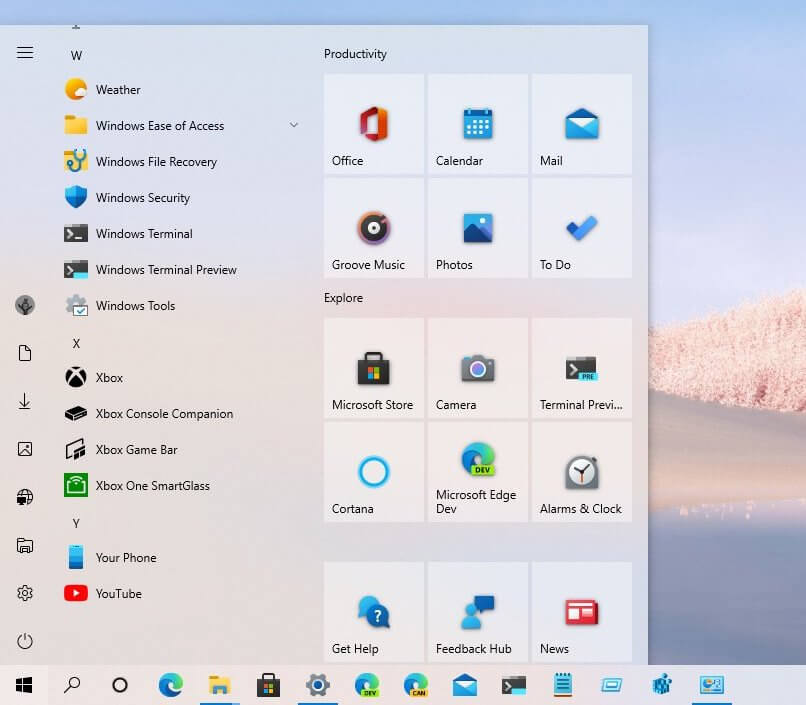Open Cortana from the Explore tiles
806x705 pixels.
pyautogui.click(x=373, y=472)
